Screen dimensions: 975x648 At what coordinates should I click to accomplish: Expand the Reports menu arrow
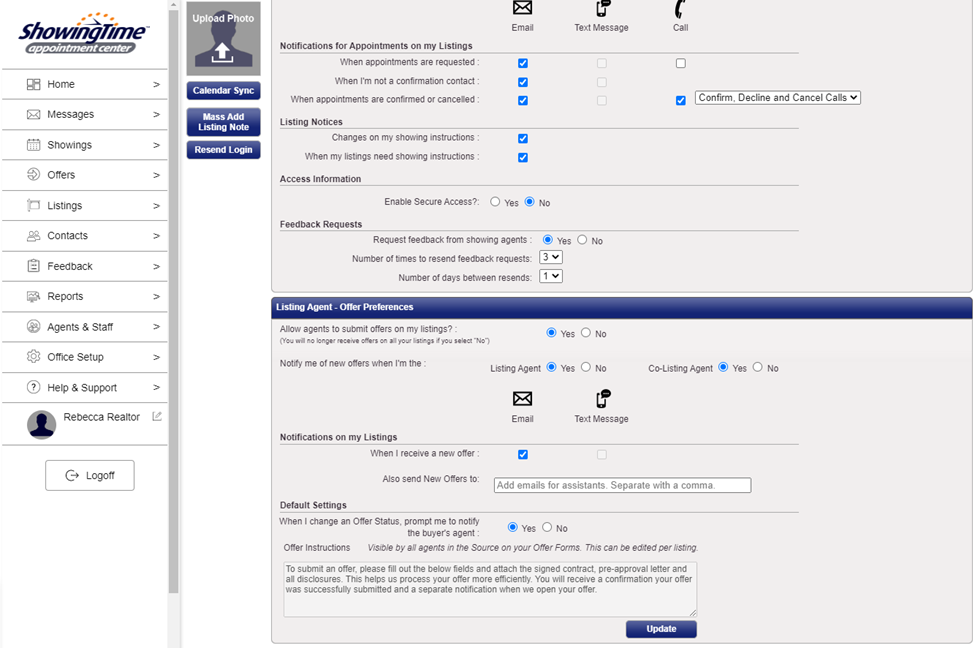point(157,297)
